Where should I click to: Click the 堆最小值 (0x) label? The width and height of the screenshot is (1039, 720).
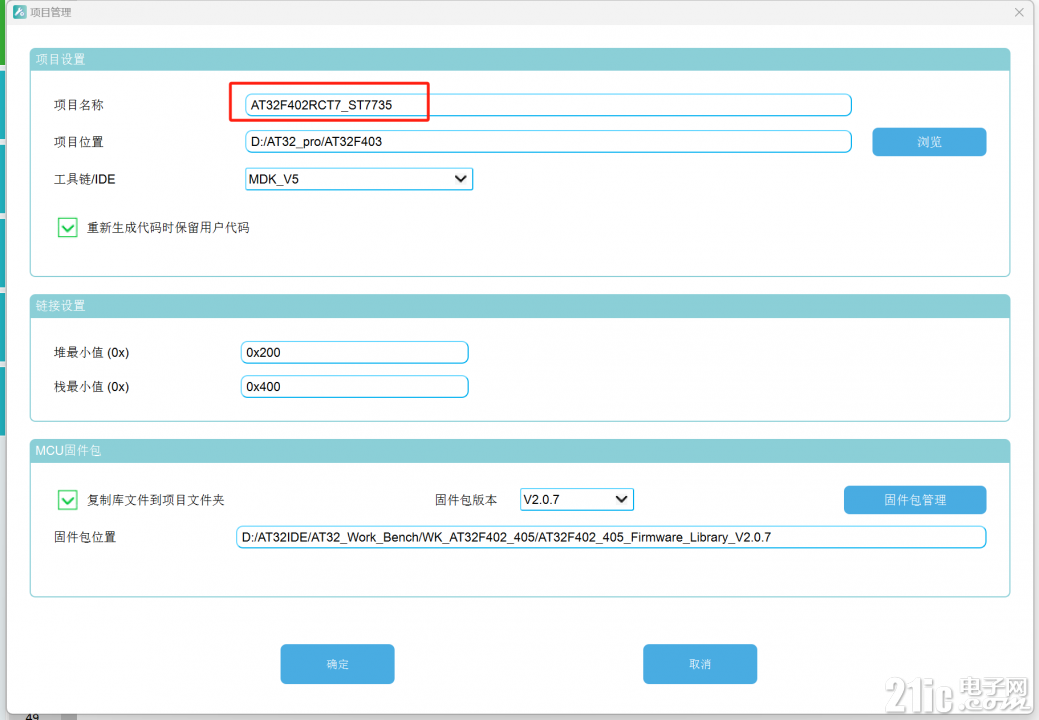coord(91,352)
